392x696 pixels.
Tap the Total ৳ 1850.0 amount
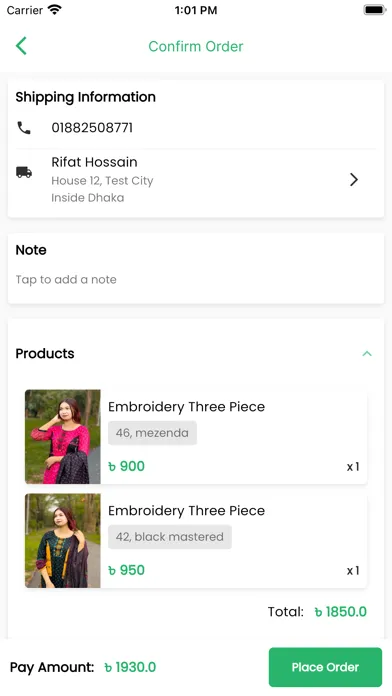(x=341, y=612)
